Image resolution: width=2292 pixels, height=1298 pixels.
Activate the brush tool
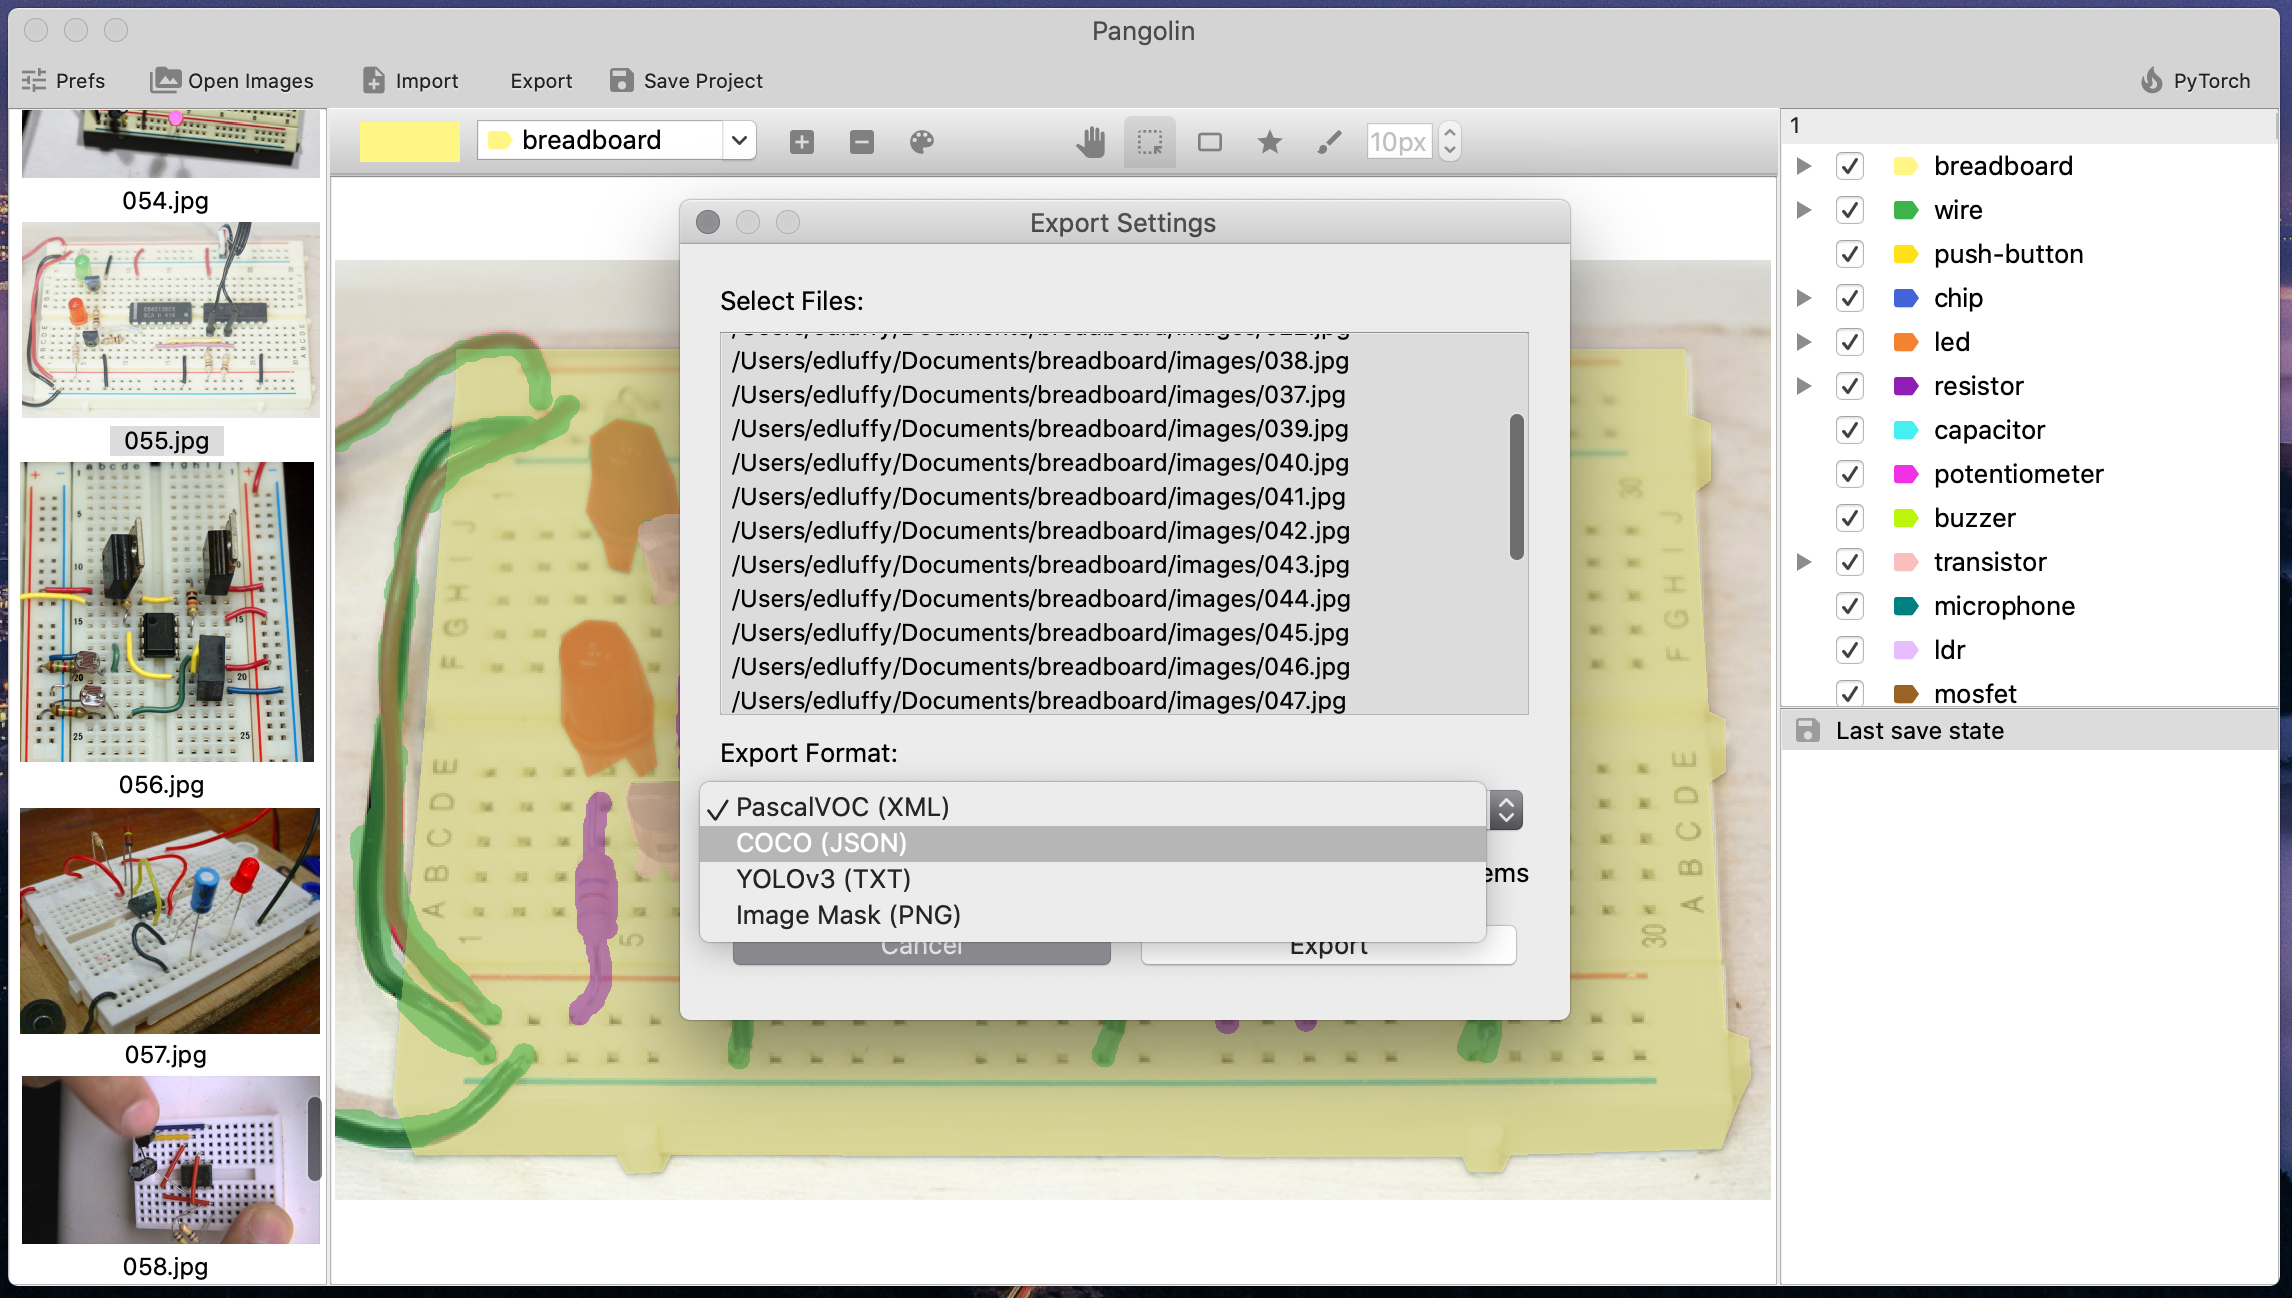point(1329,142)
